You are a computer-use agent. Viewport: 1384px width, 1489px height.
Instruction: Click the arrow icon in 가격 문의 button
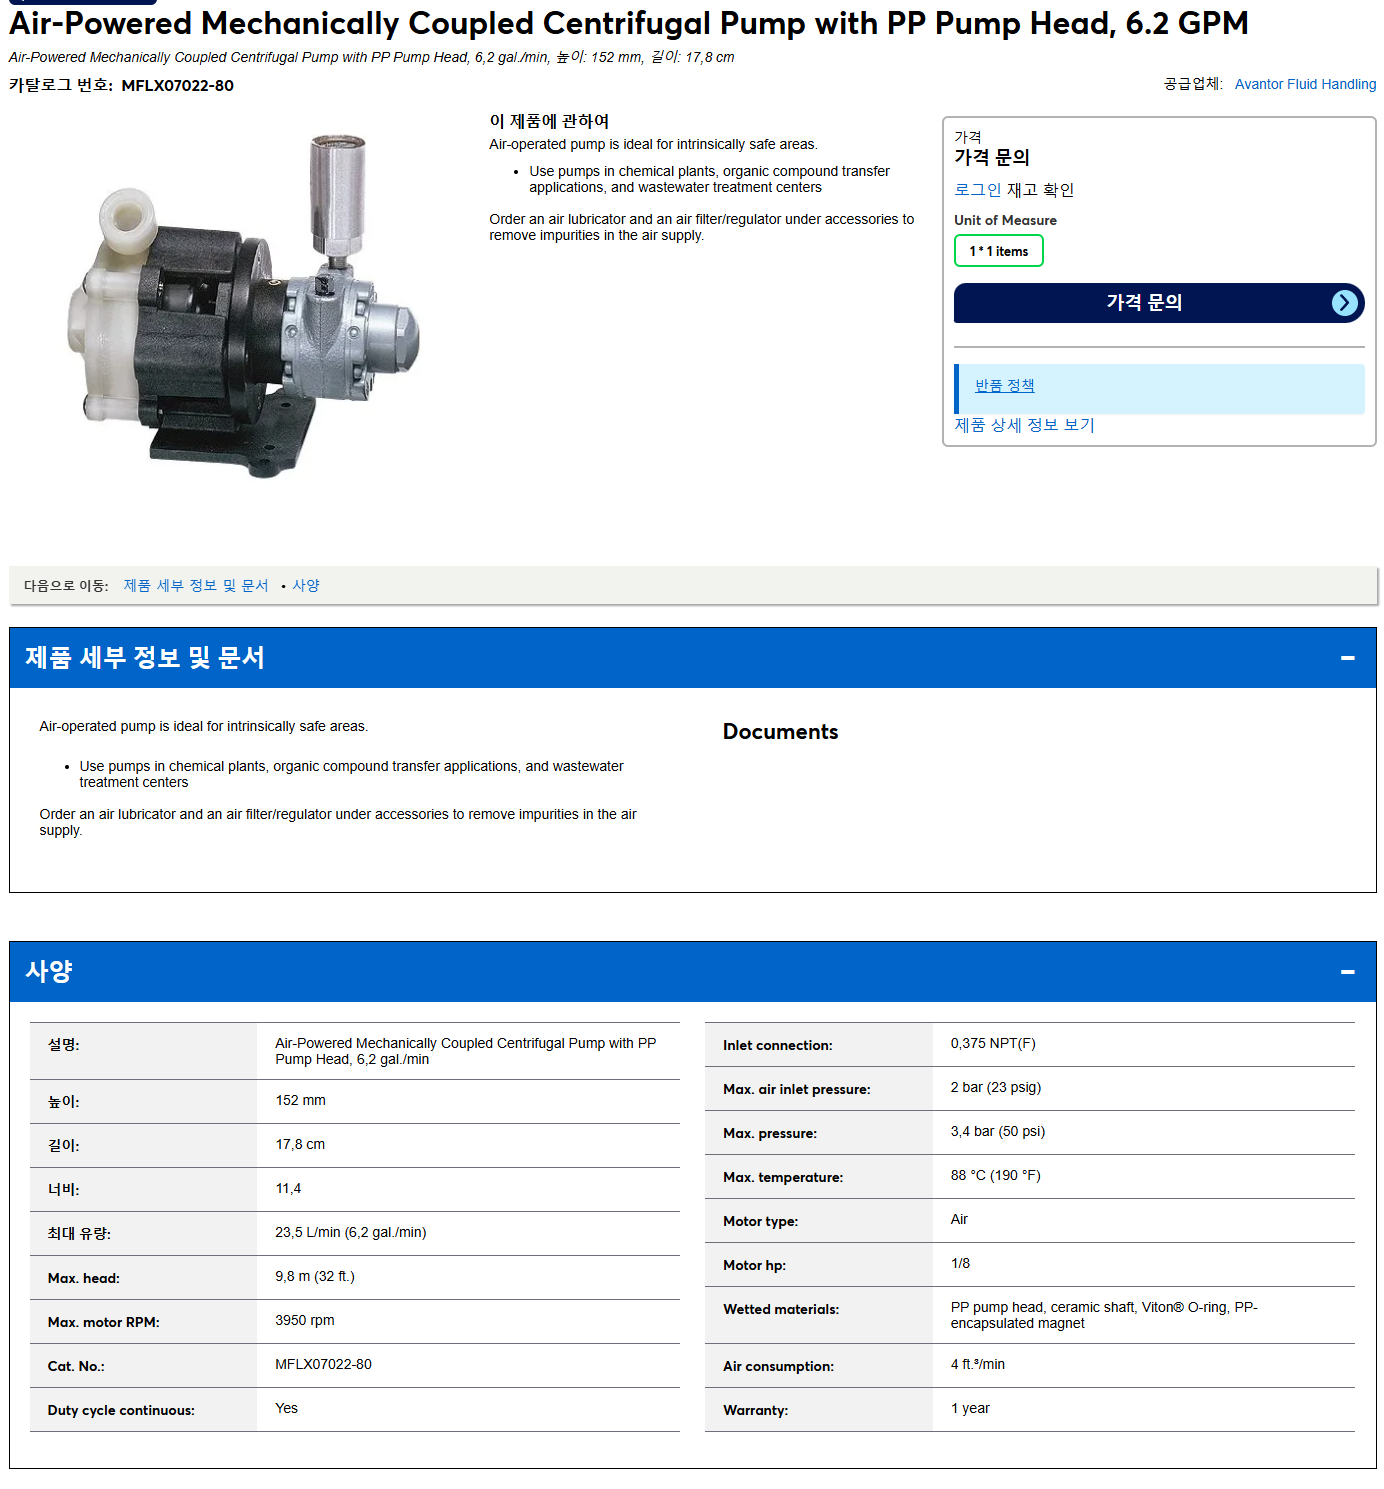(1345, 303)
